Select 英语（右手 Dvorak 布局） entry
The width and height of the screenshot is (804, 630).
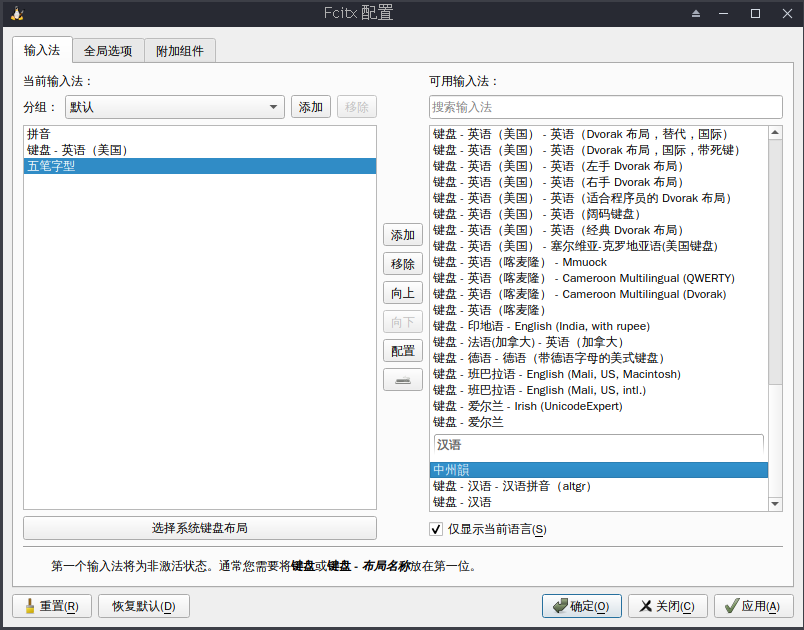click(x=599, y=182)
